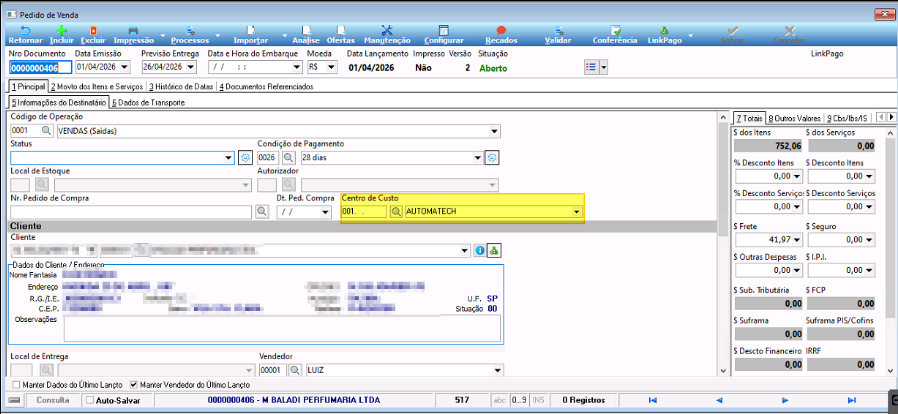
Task: Open Ofertas from the toolbar
Action: (341, 35)
